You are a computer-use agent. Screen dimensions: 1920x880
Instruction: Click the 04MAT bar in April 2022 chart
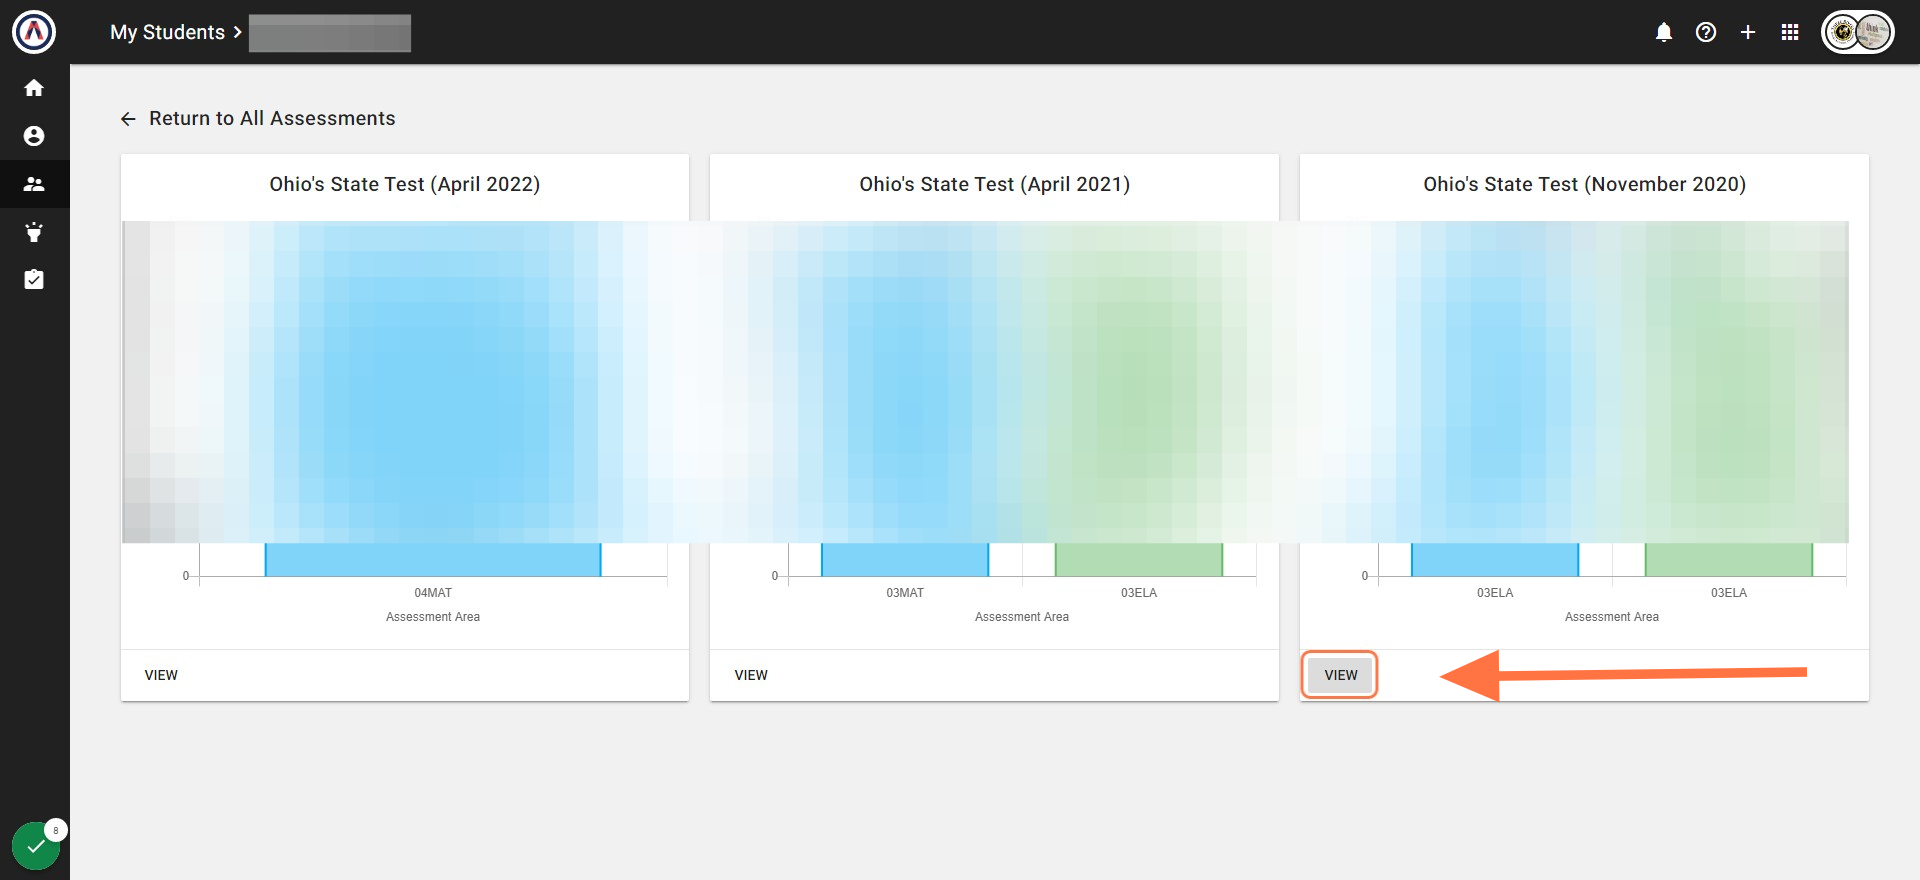pyautogui.click(x=433, y=559)
